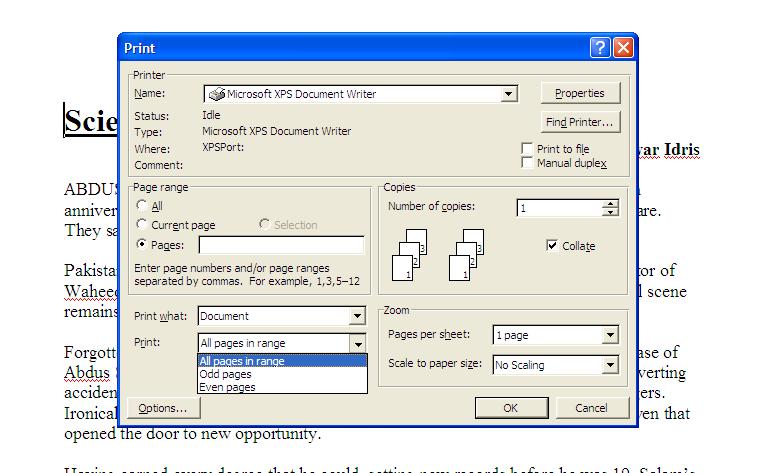The width and height of the screenshot is (768, 473).
Task: Decrease the number of copies
Action: click(610, 213)
